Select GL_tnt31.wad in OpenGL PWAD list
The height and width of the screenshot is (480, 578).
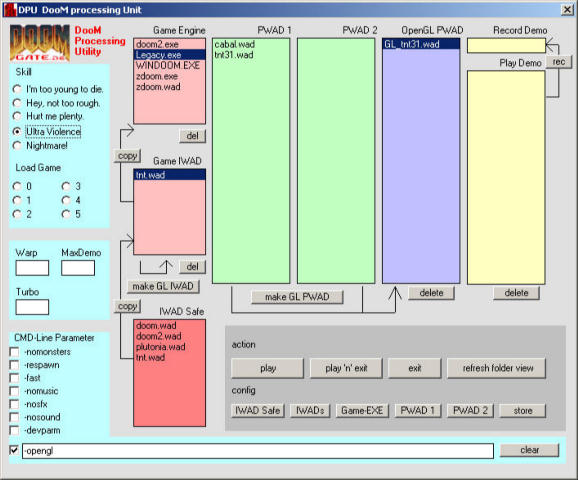(x=421, y=44)
